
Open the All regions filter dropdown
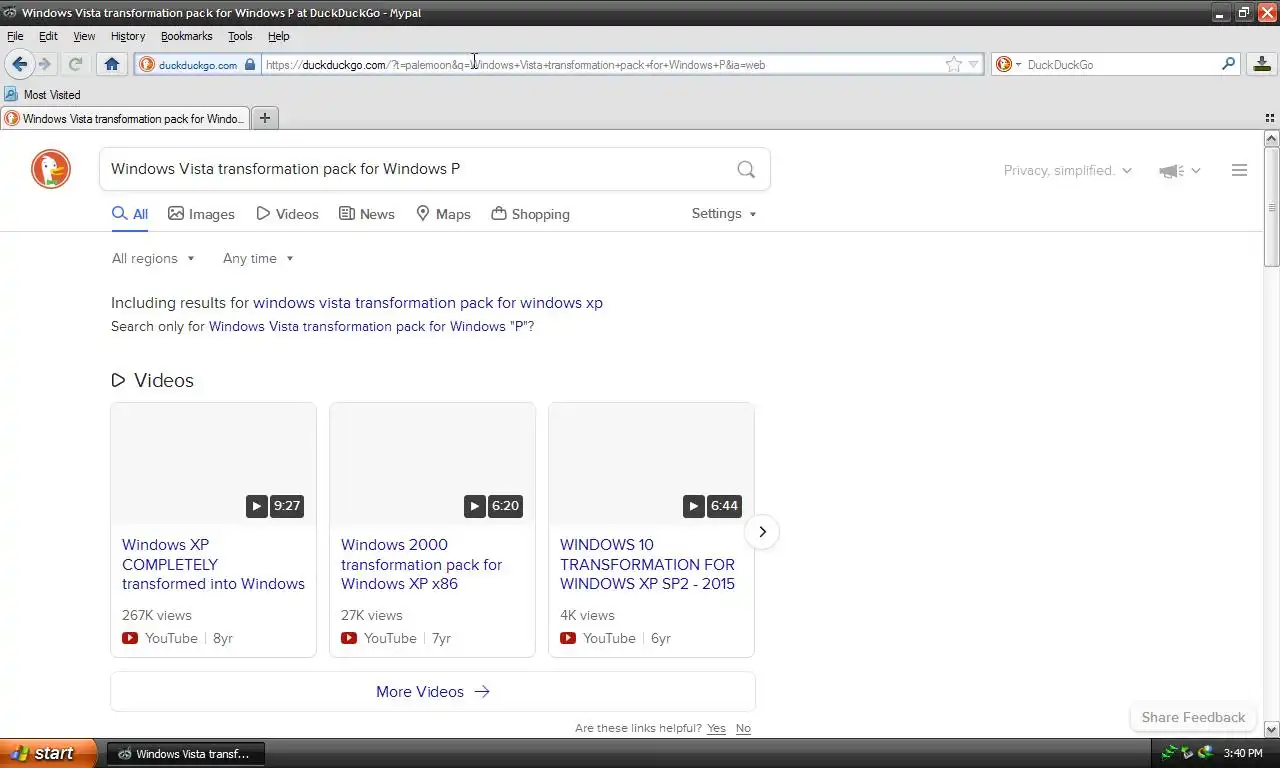tap(153, 258)
